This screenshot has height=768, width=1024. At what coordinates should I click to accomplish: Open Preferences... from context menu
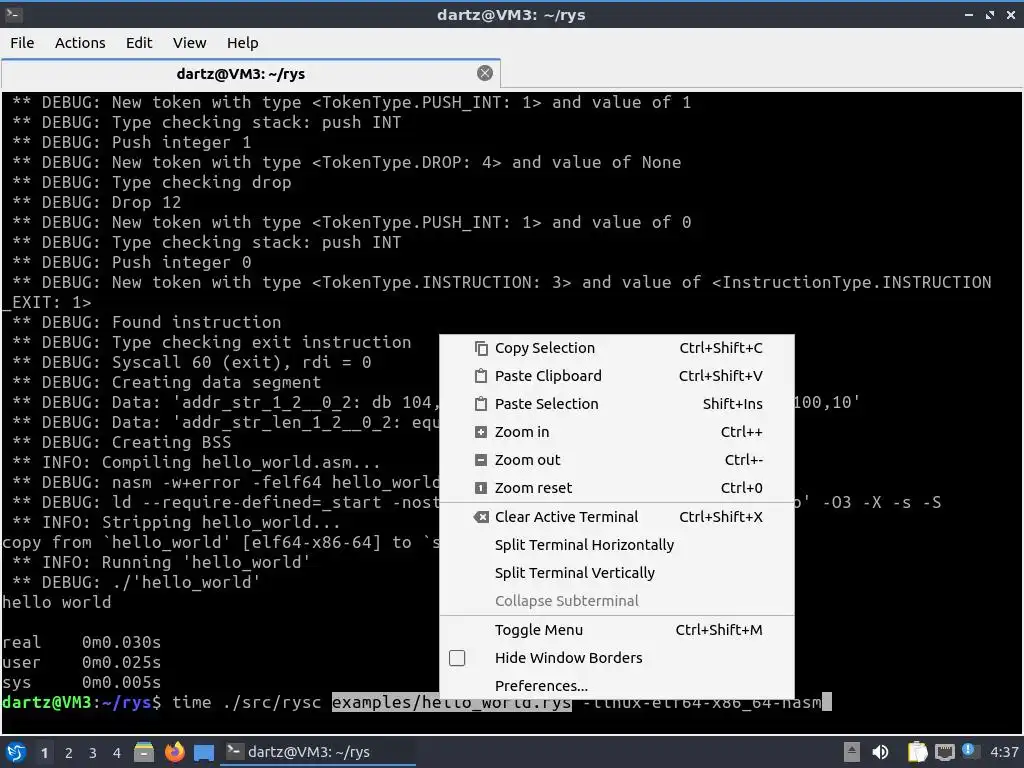coord(616,686)
